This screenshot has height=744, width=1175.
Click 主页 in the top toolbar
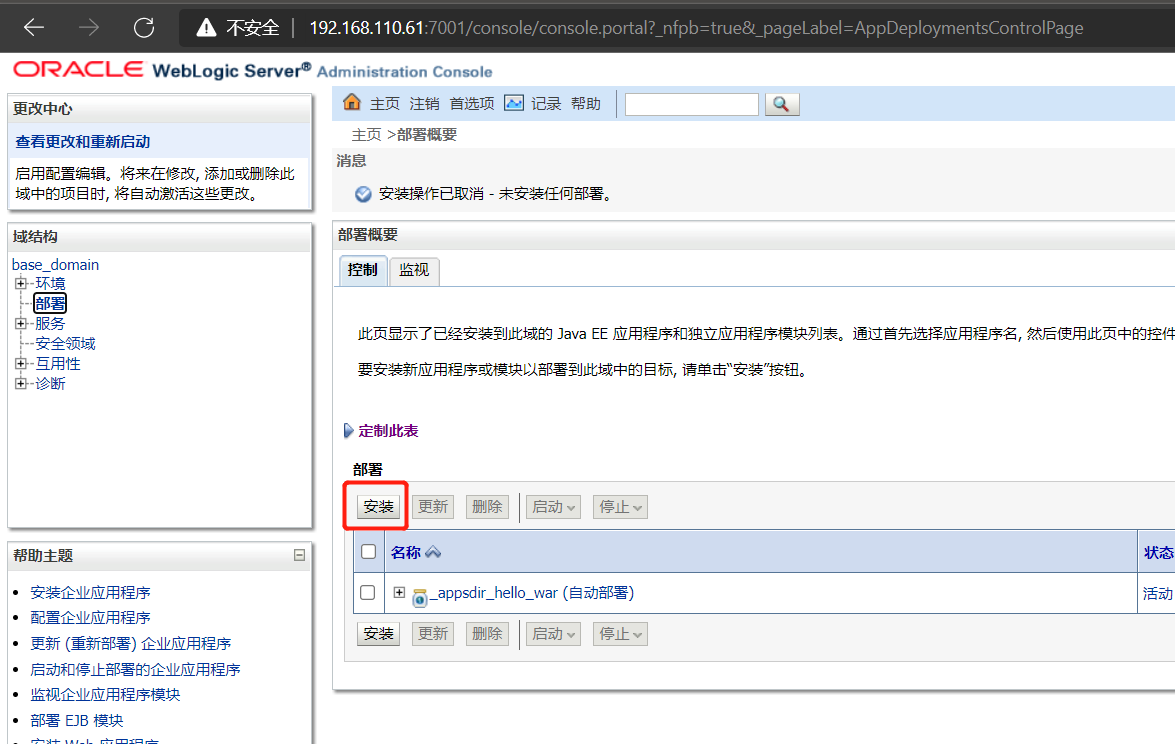(385, 104)
